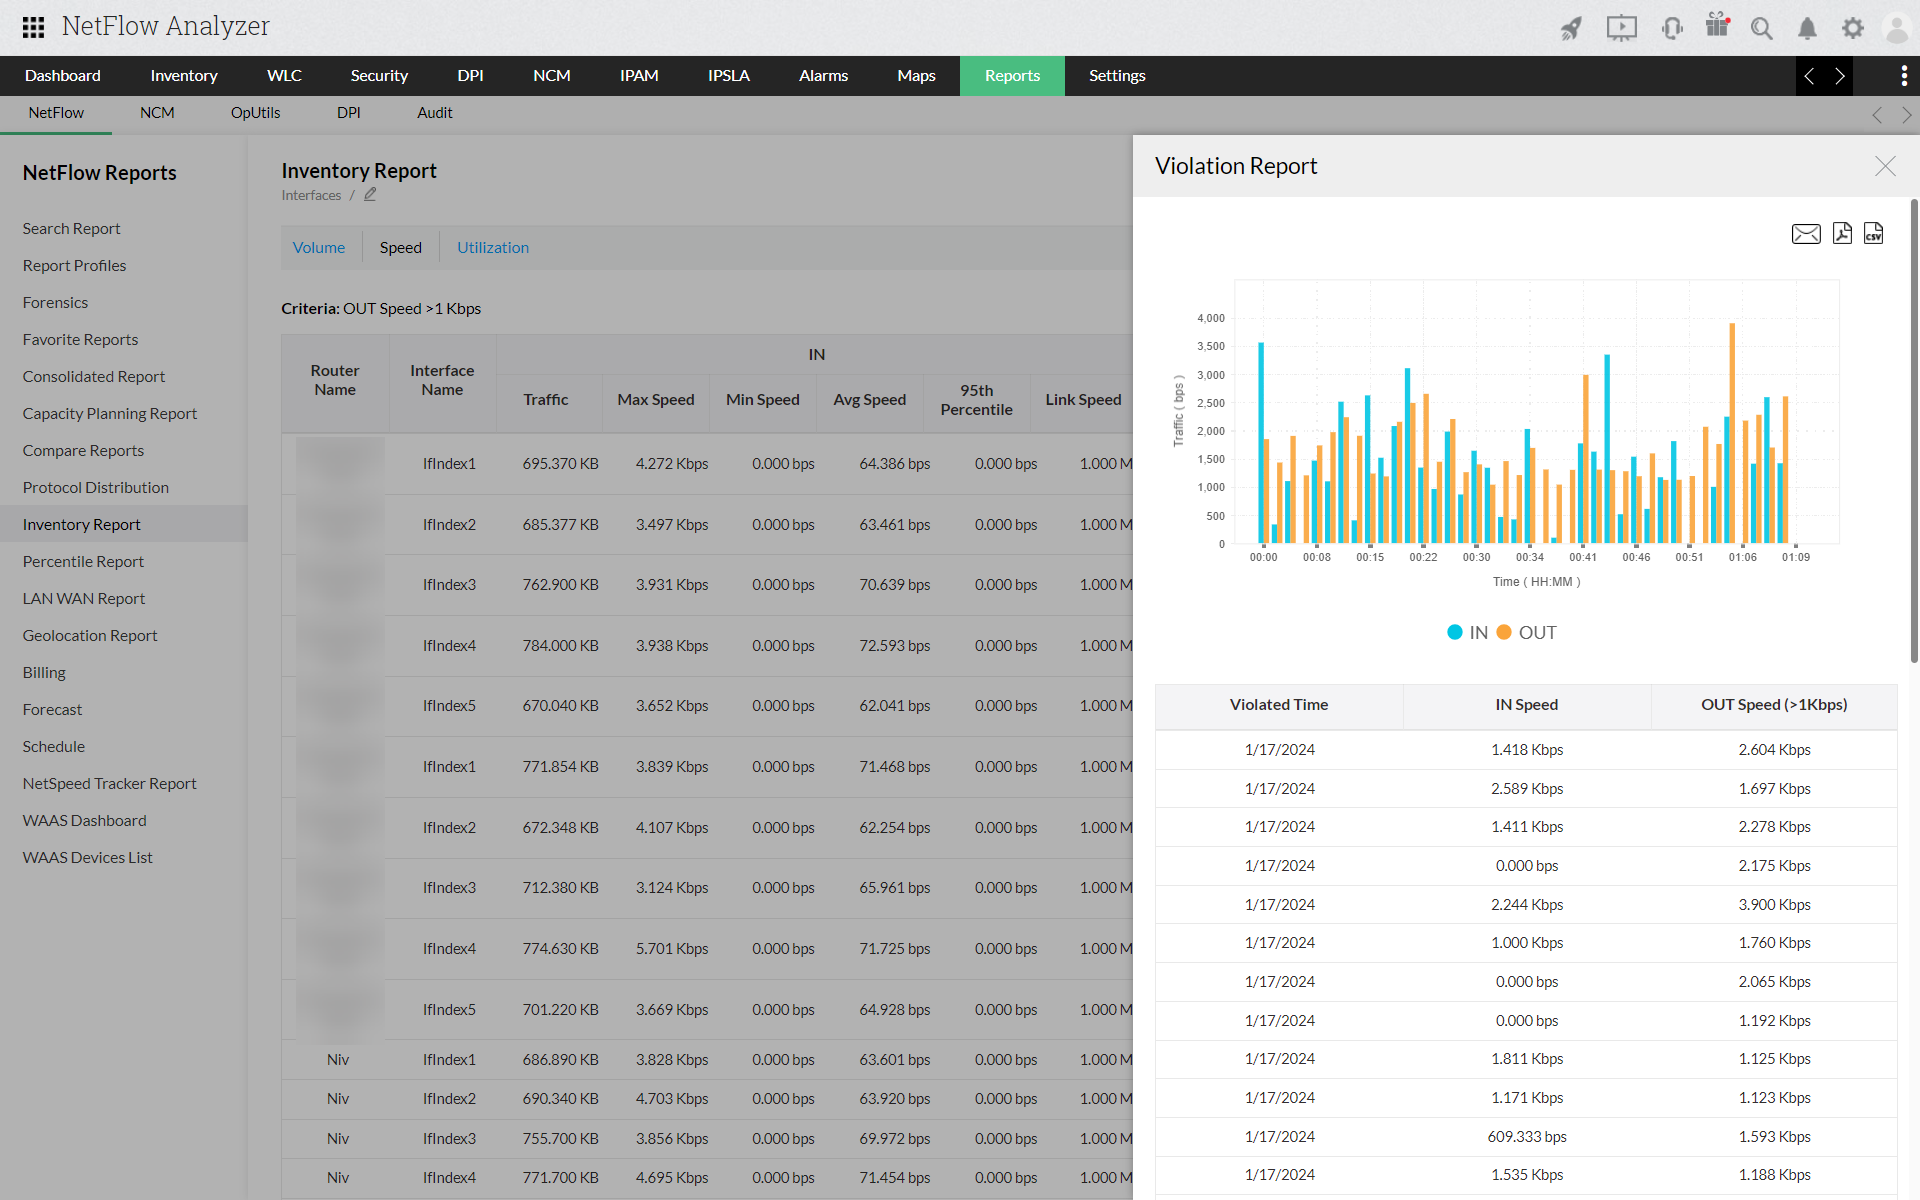The height and width of the screenshot is (1200, 1920).
Task: Click the rocket quick-start icon
Action: tap(1571, 28)
